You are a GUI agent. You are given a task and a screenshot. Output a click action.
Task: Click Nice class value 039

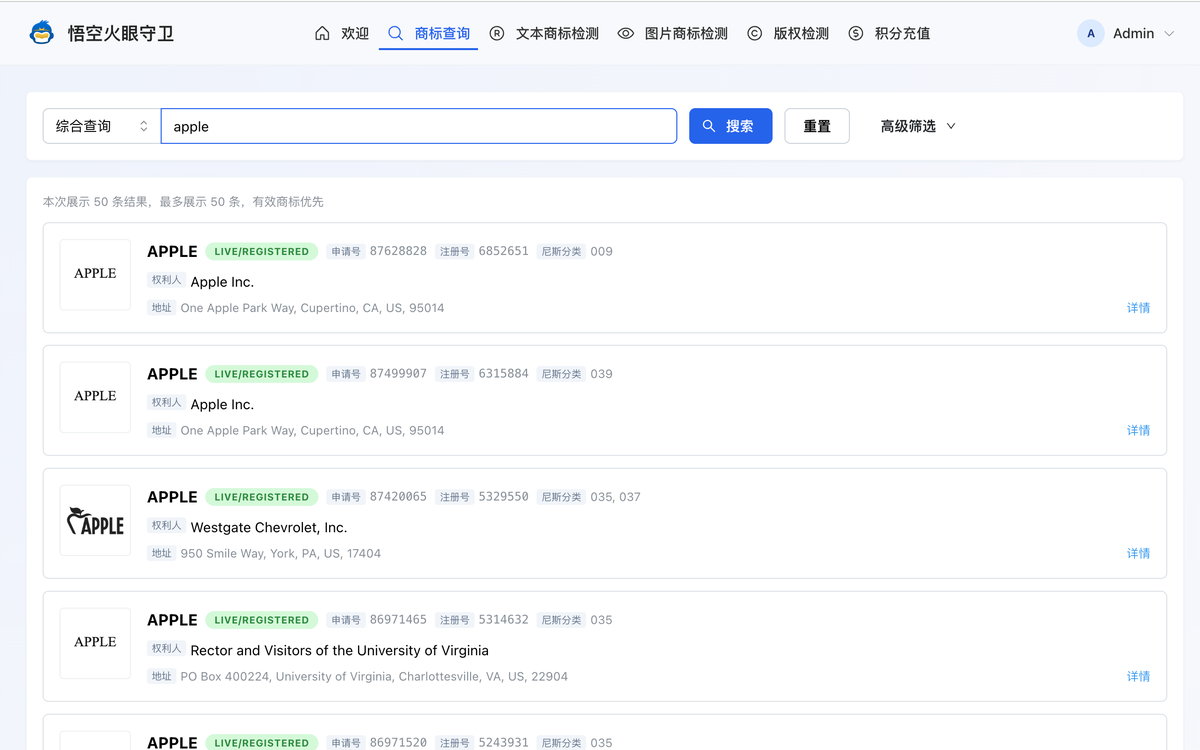click(x=601, y=374)
